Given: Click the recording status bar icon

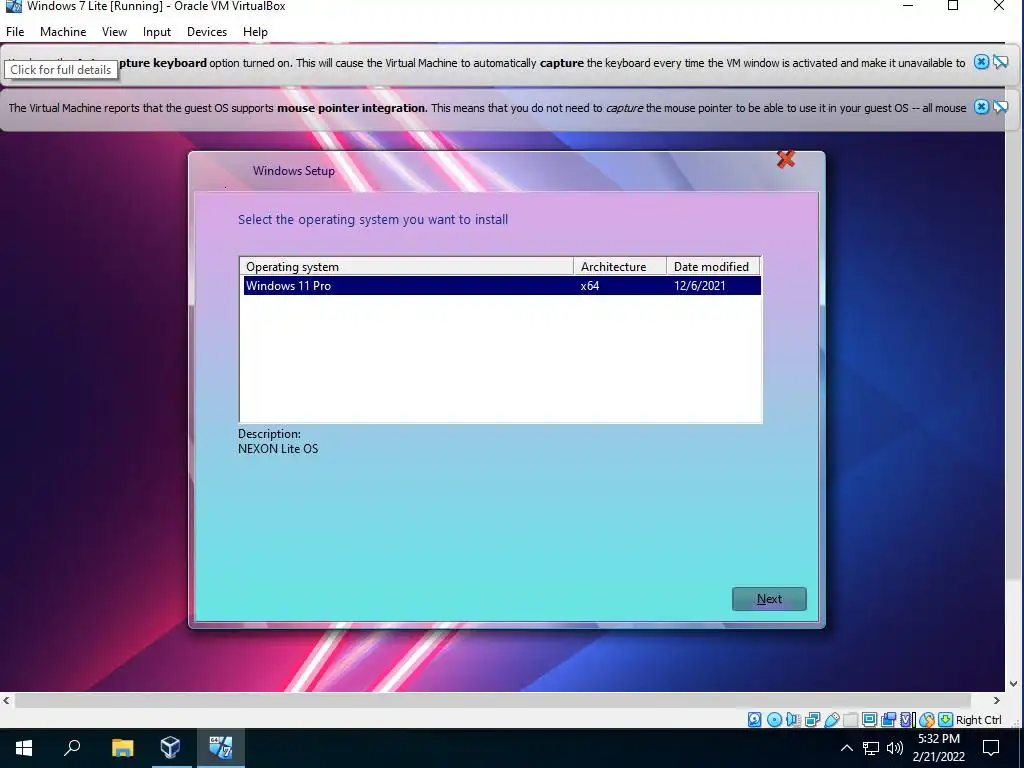Looking at the screenshot, I should click(x=888, y=720).
